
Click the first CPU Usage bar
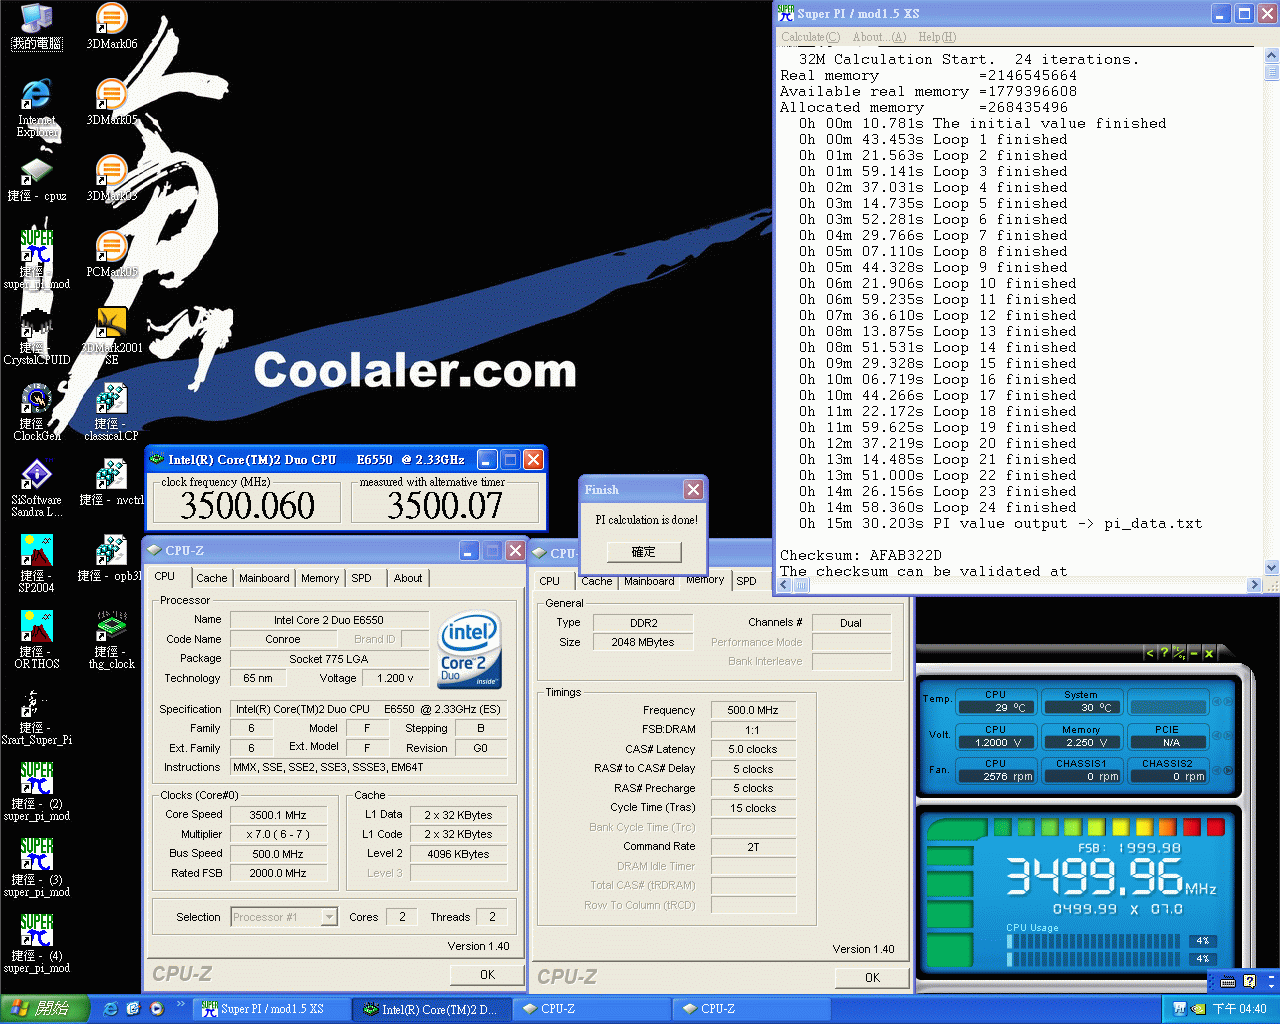click(1094, 941)
